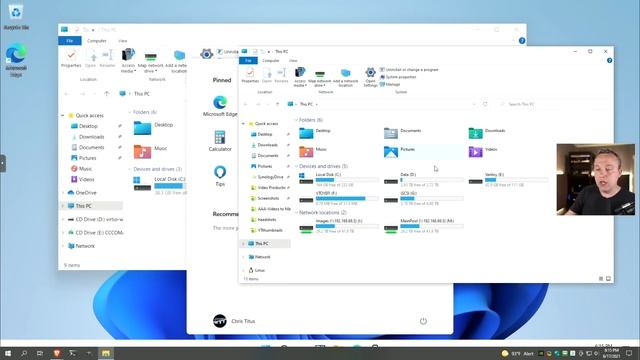640x360 pixels.
Task: Select the Documents folder in the front window content
Action: point(422,133)
